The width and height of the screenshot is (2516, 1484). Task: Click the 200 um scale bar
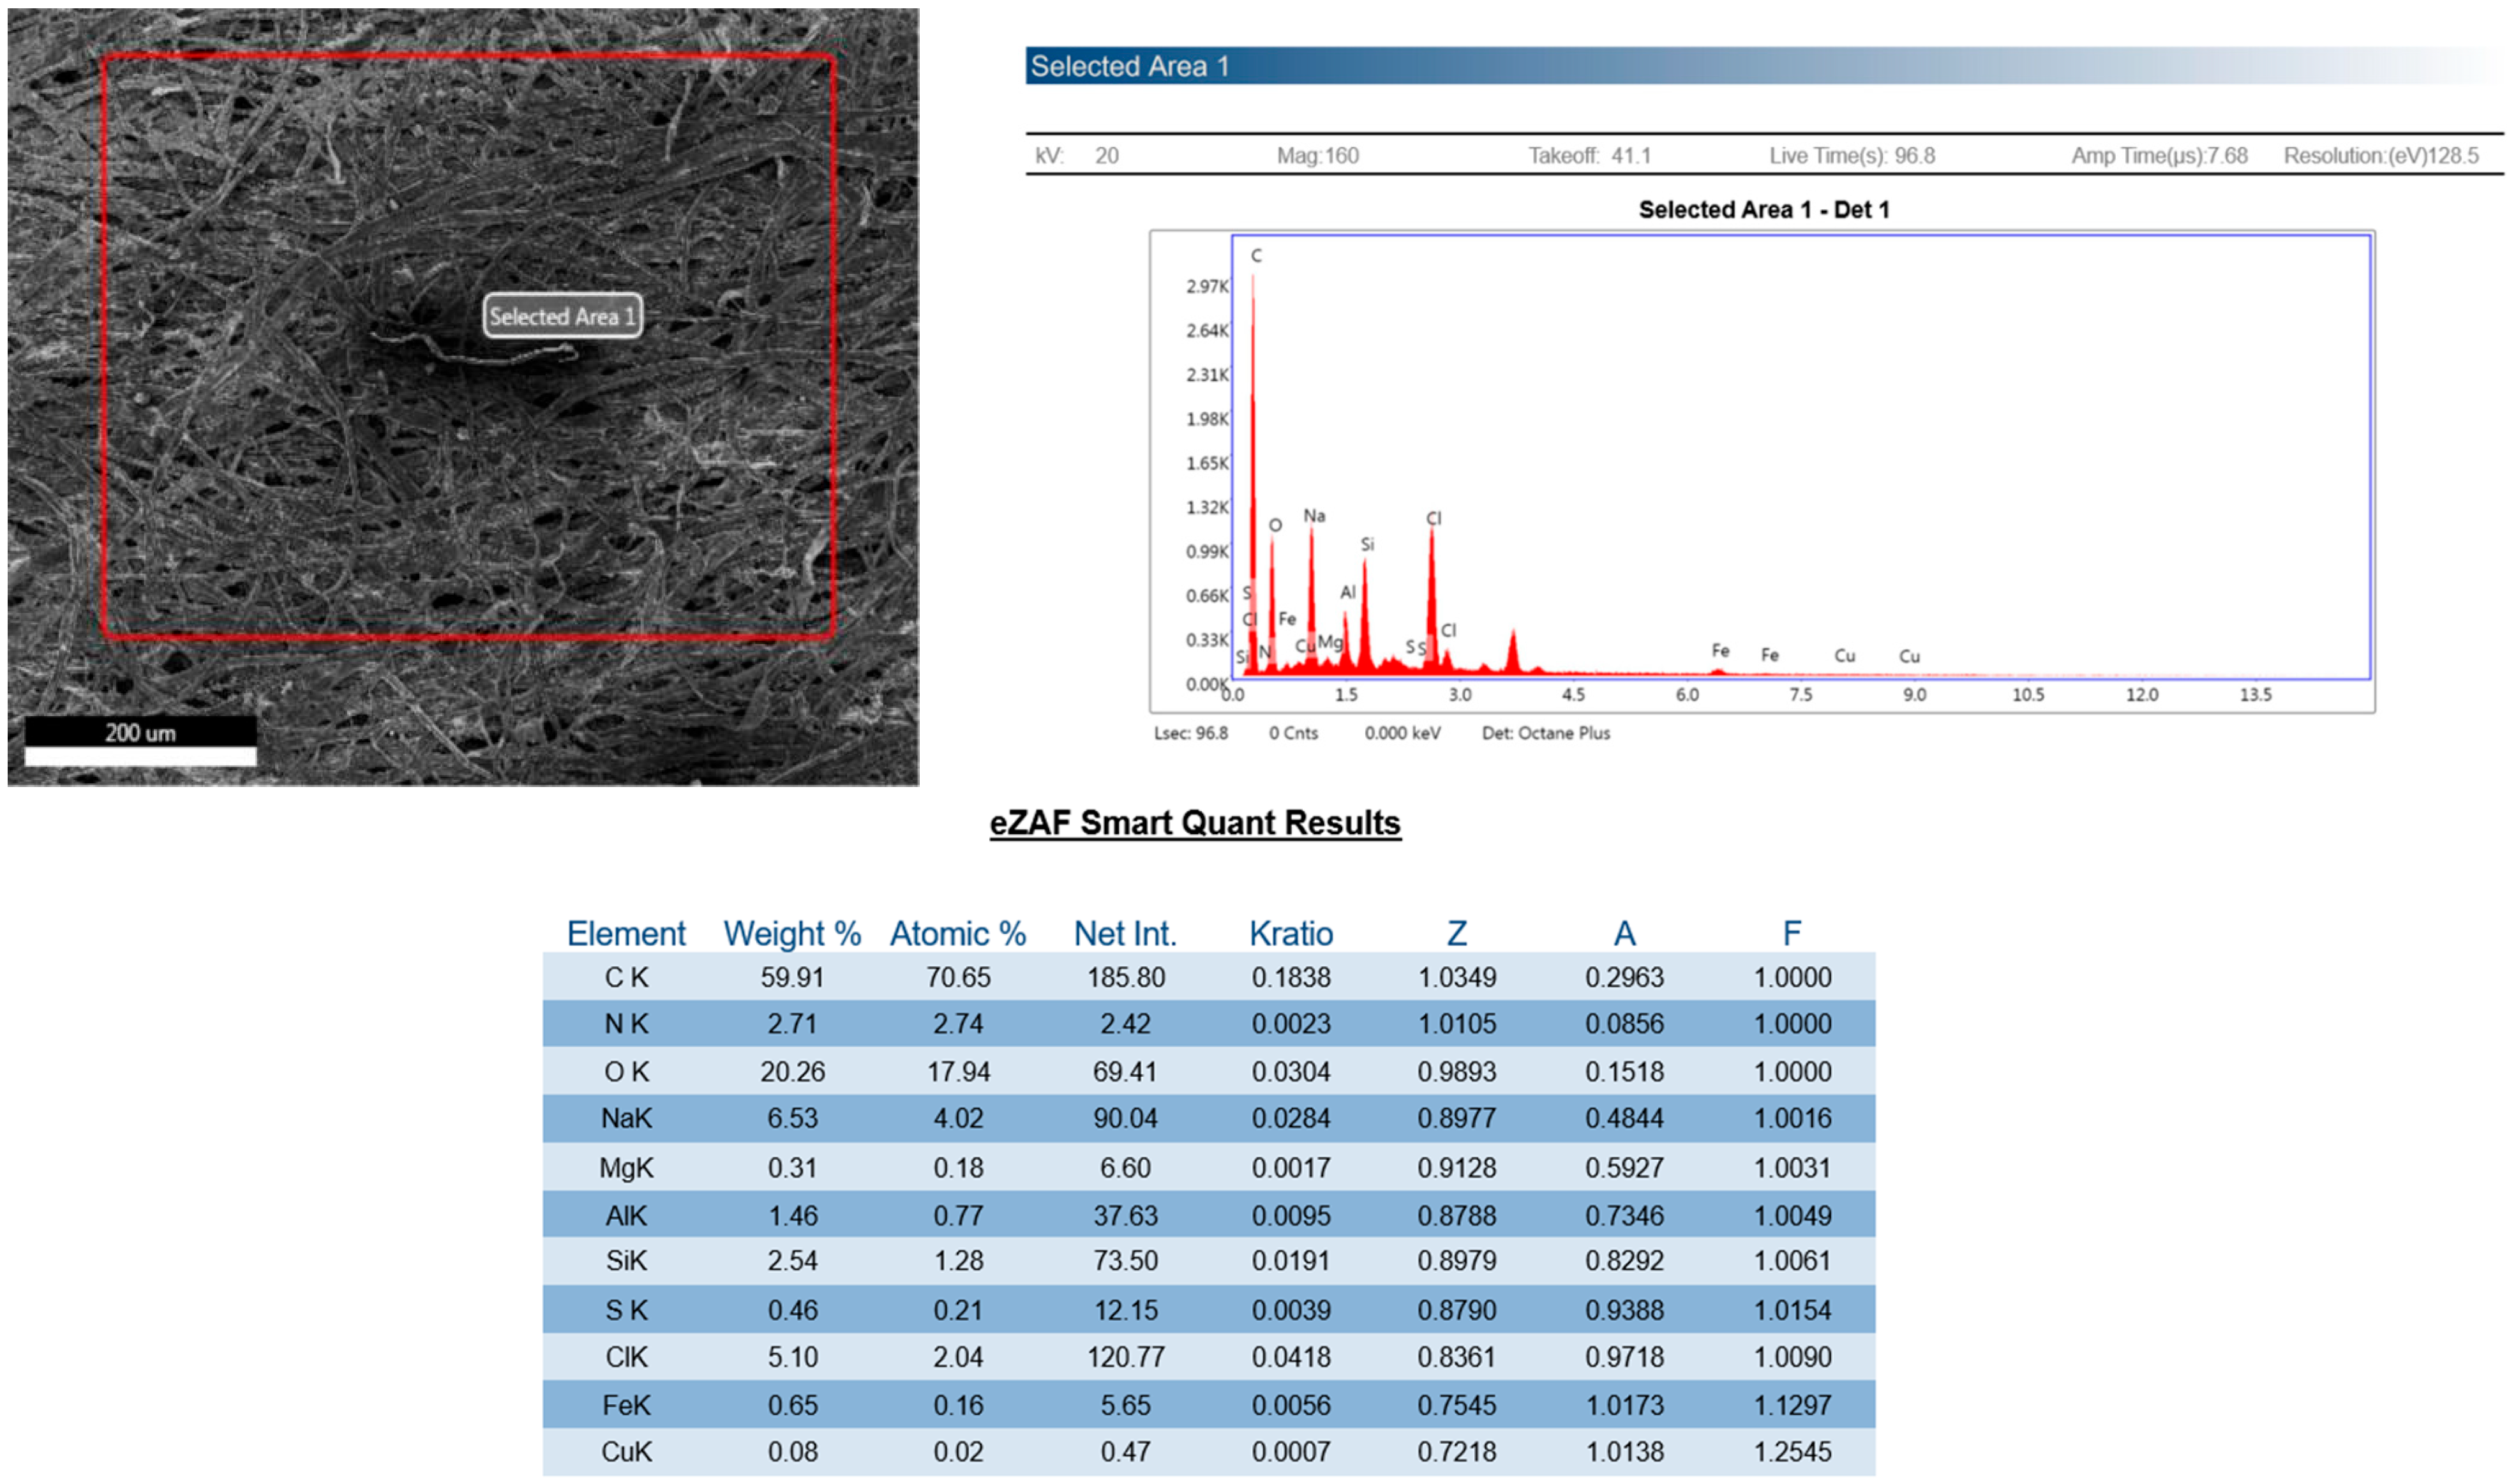tap(140, 741)
